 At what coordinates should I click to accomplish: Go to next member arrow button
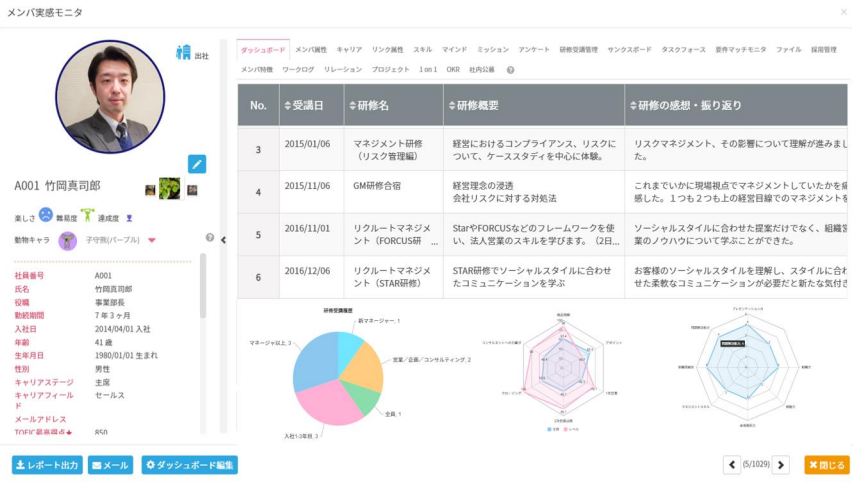click(781, 465)
